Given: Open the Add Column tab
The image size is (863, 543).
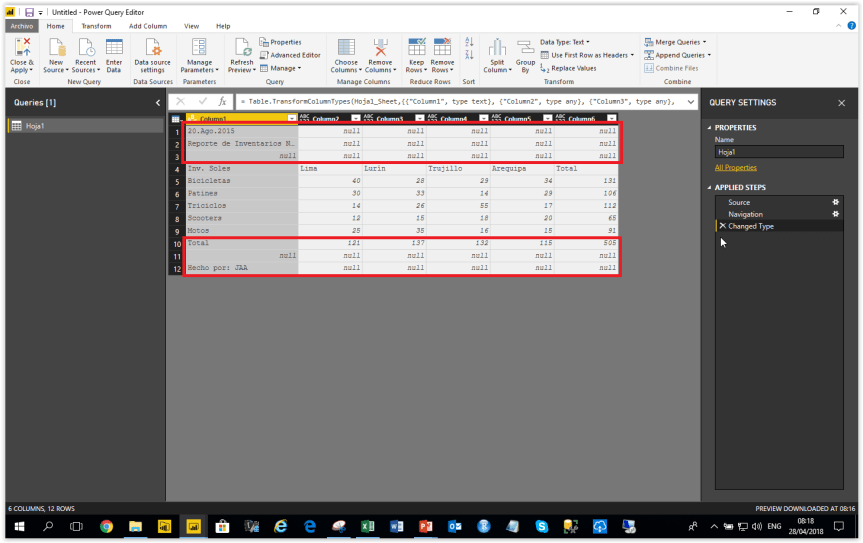Looking at the screenshot, I should click(x=148, y=26).
